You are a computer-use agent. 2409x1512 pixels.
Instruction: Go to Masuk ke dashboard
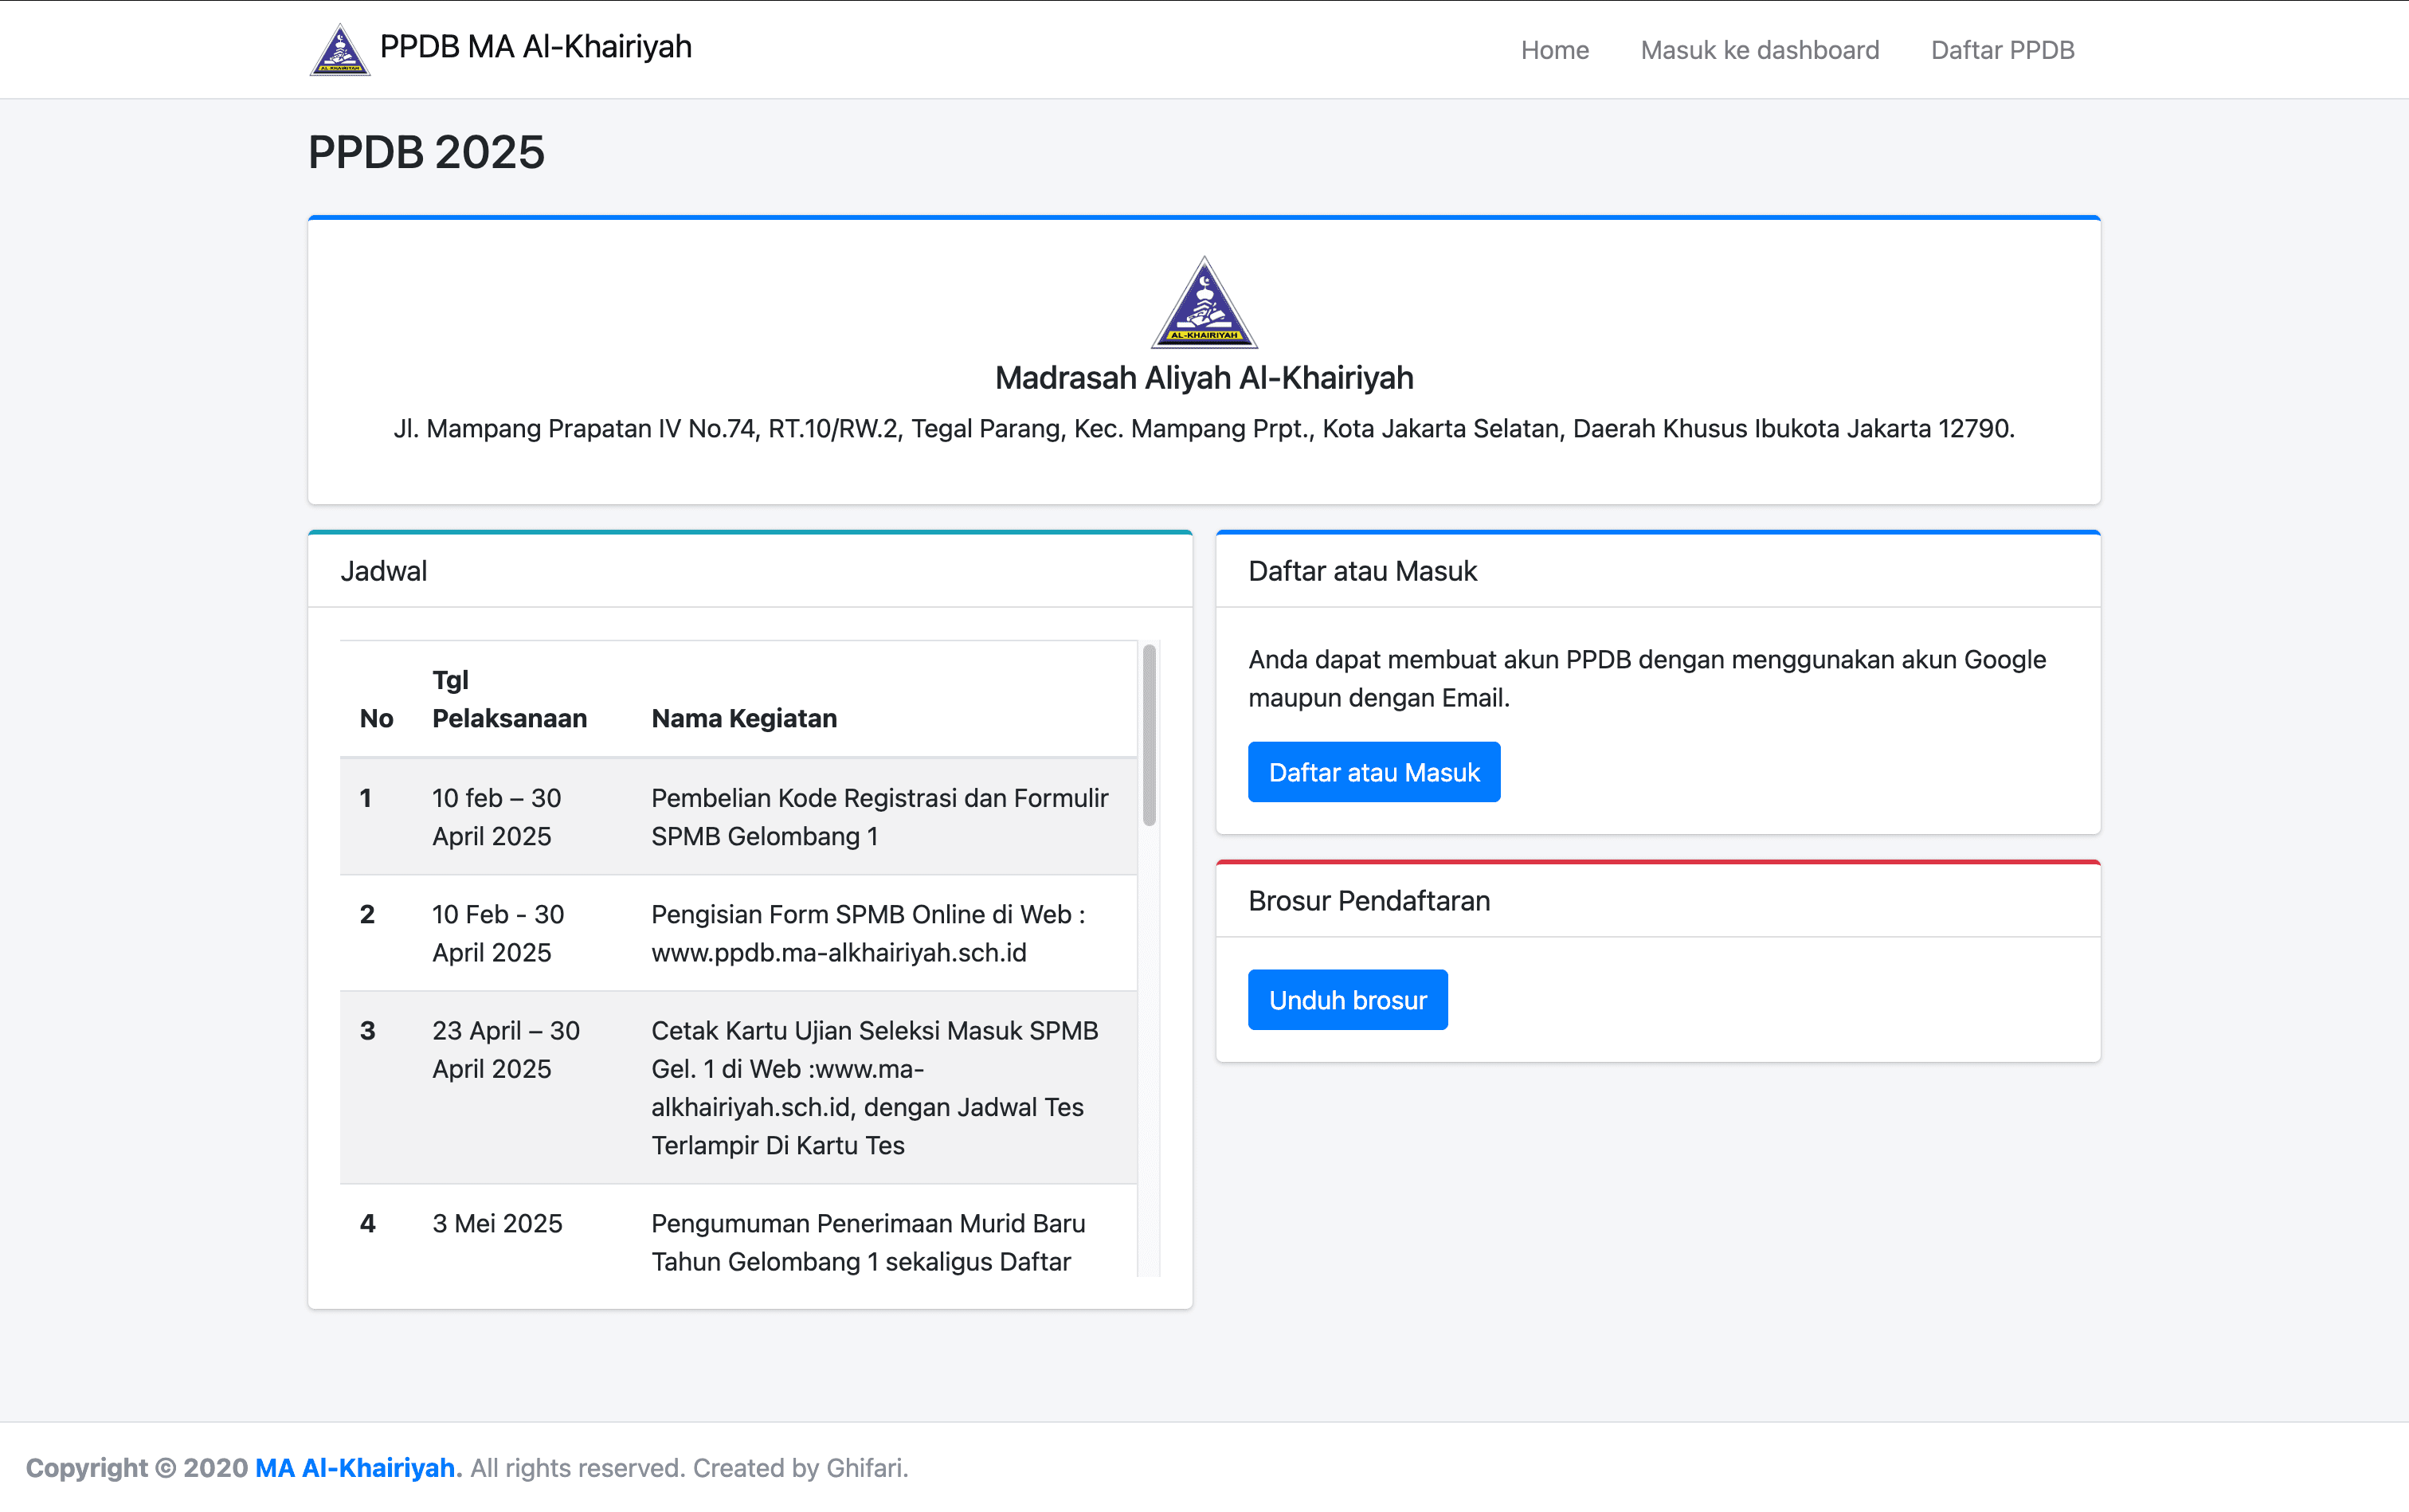1759,50
